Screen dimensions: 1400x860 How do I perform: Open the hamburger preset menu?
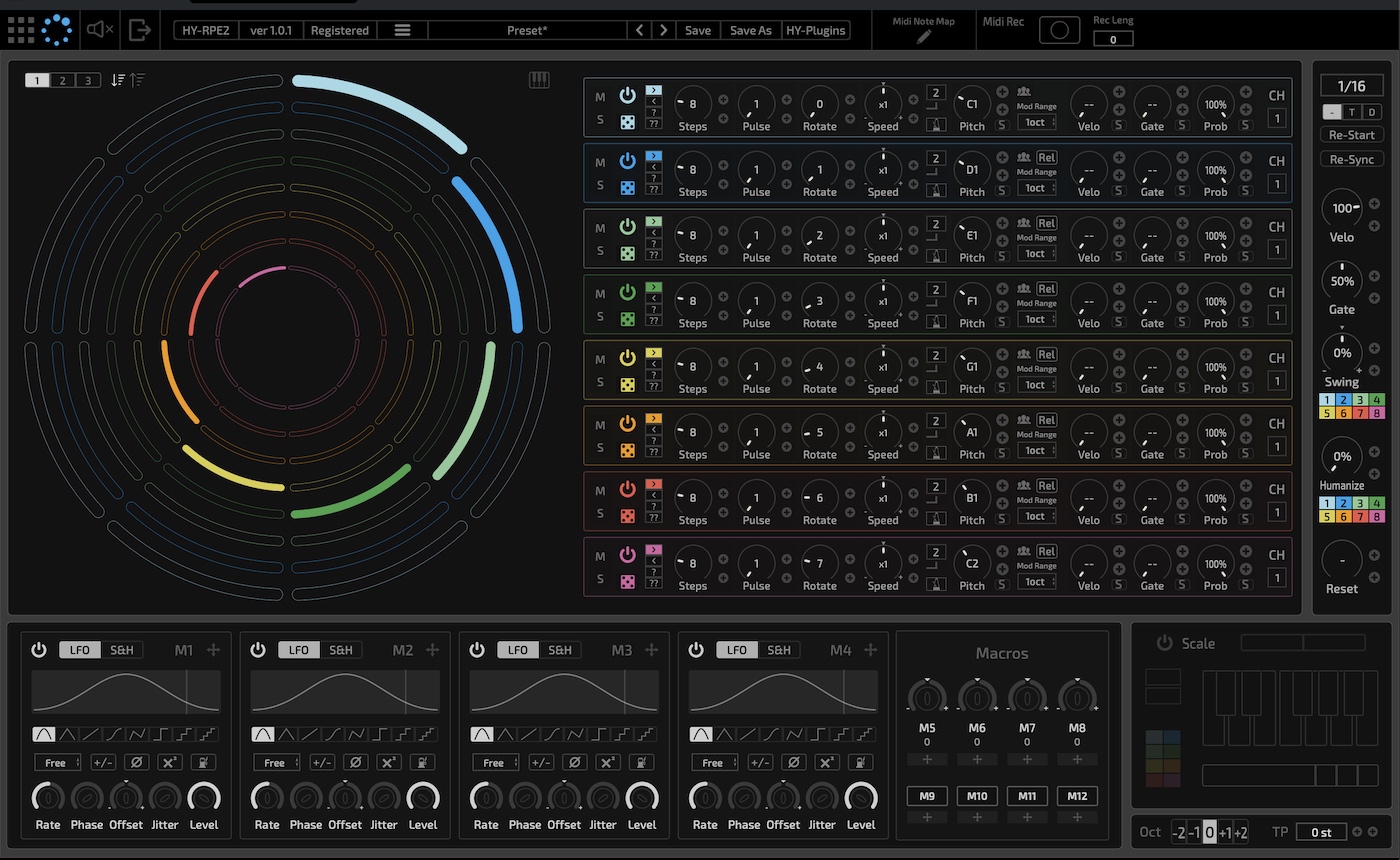click(402, 30)
